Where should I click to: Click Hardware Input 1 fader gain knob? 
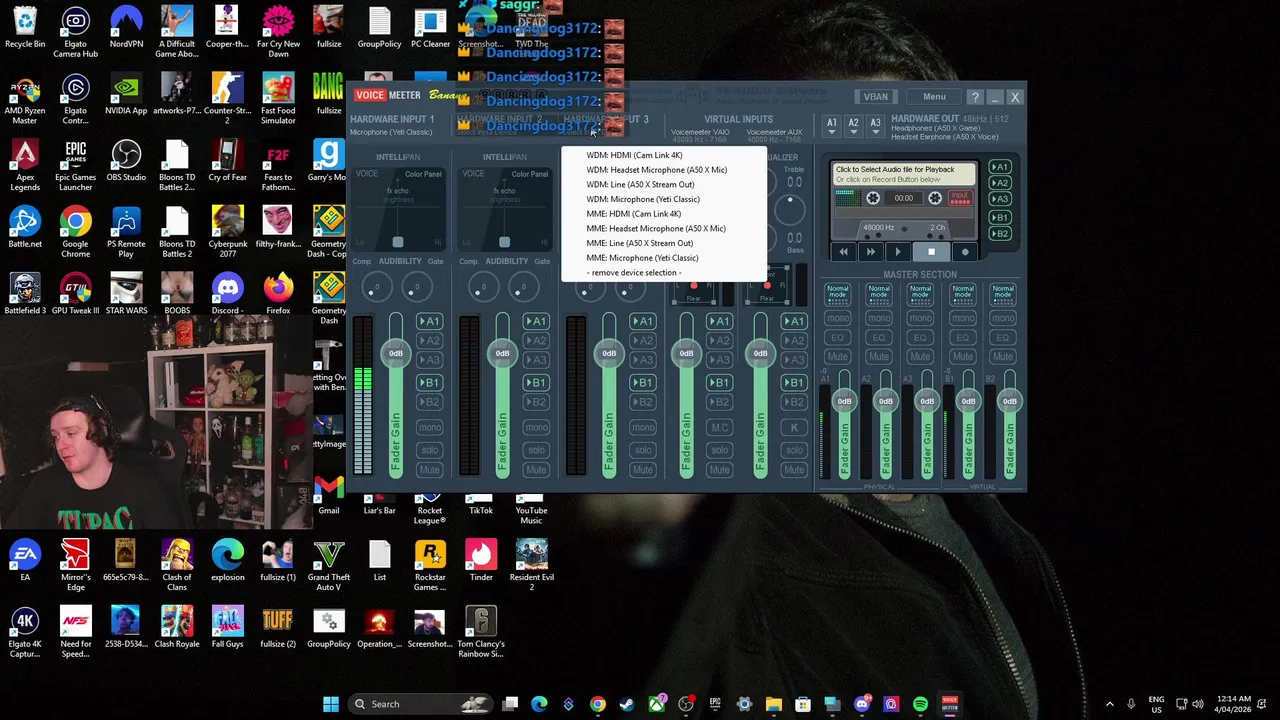tap(396, 353)
